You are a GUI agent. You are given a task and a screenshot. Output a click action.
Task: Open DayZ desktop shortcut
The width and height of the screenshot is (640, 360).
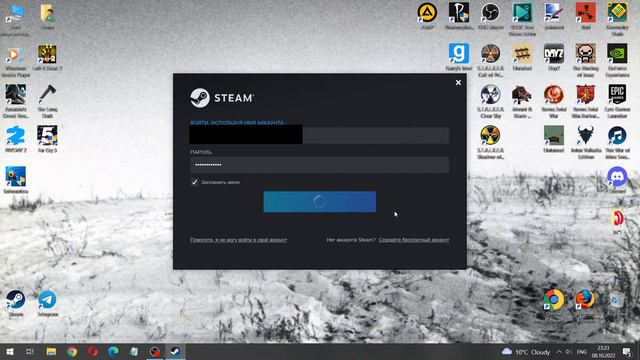coord(553,57)
